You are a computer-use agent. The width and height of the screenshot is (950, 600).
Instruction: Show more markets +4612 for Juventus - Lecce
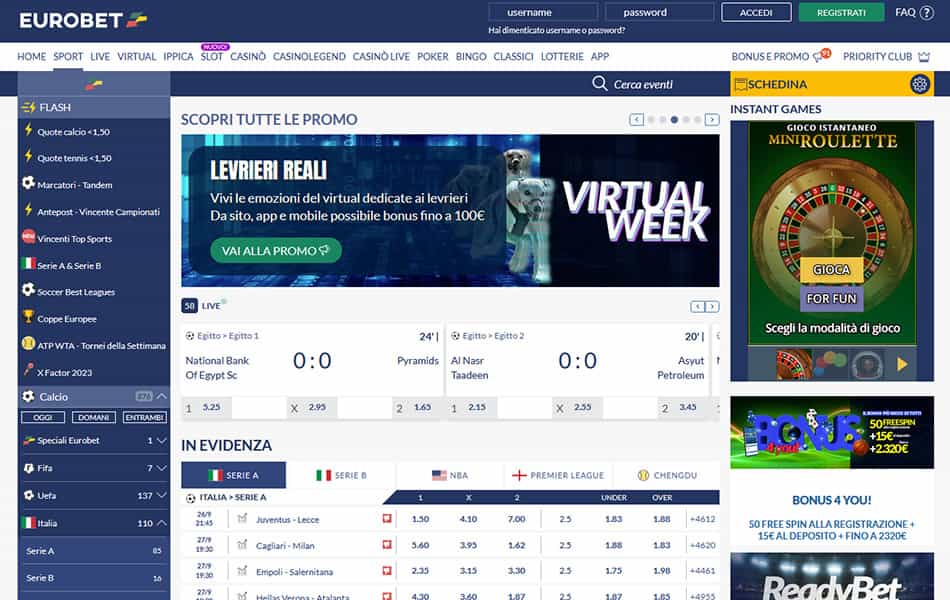click(x=702, y=519)
